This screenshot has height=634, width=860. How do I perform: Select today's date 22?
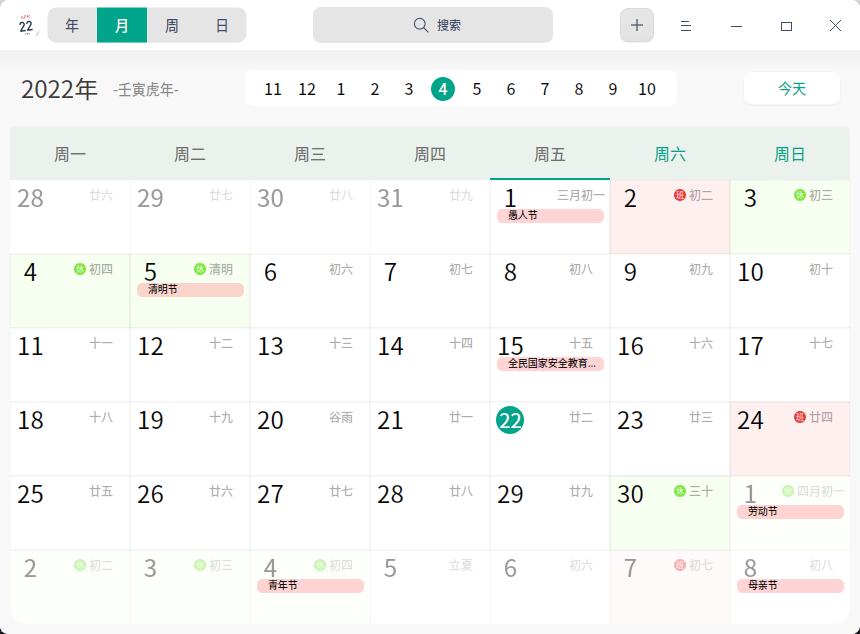pyautogui.click(x=510, y=420)
